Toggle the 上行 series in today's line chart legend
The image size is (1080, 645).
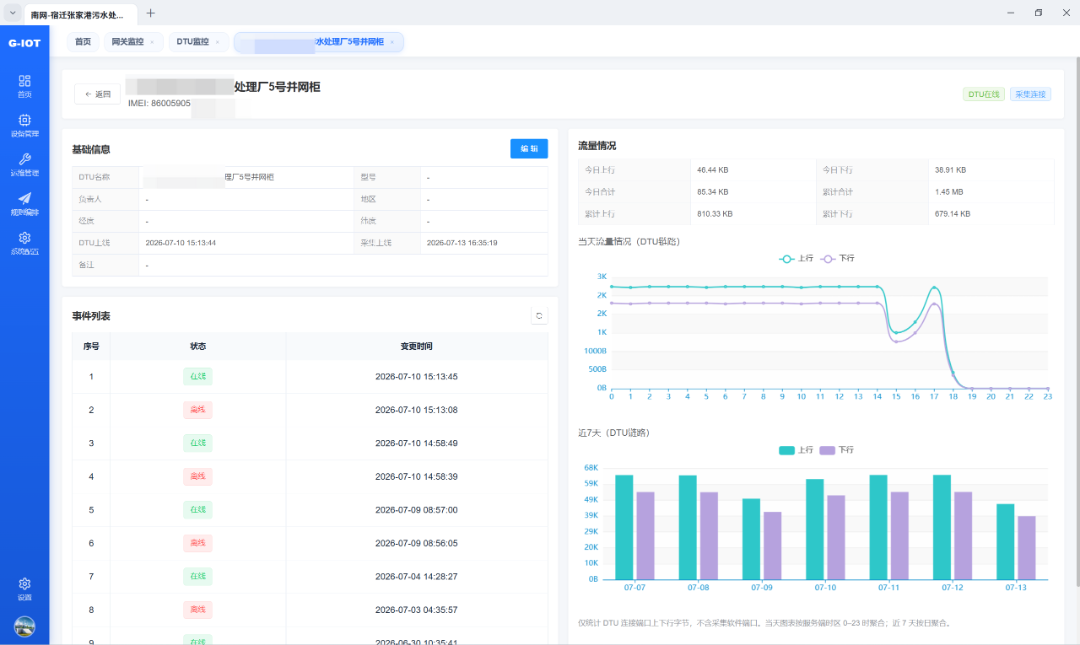tap(796, 258)
